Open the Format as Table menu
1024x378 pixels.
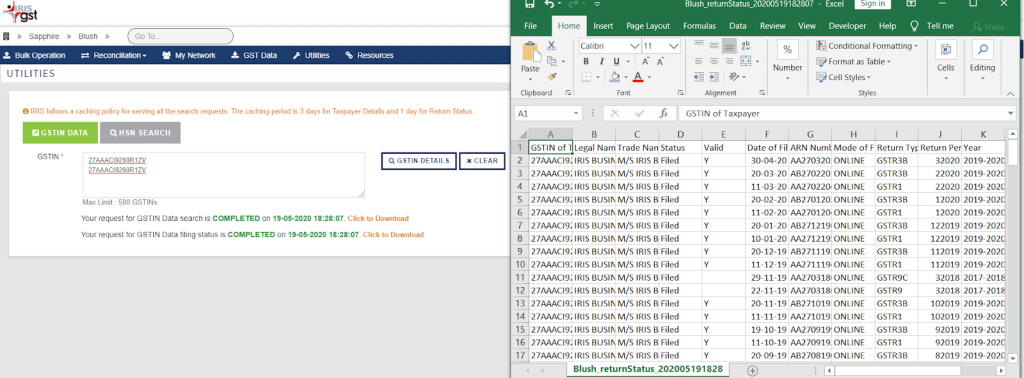(x=854, y=61)
